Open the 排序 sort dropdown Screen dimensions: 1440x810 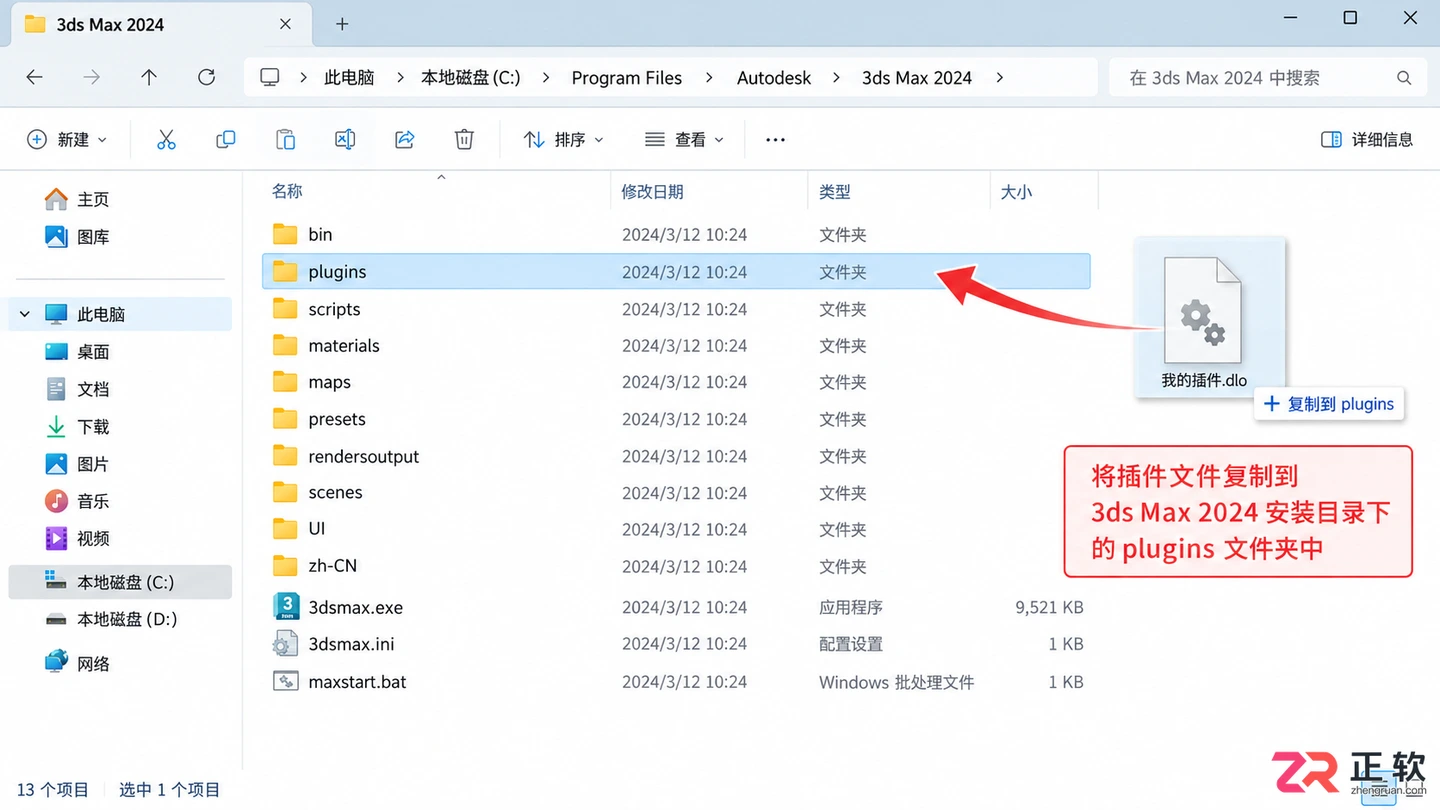point(564,140)
